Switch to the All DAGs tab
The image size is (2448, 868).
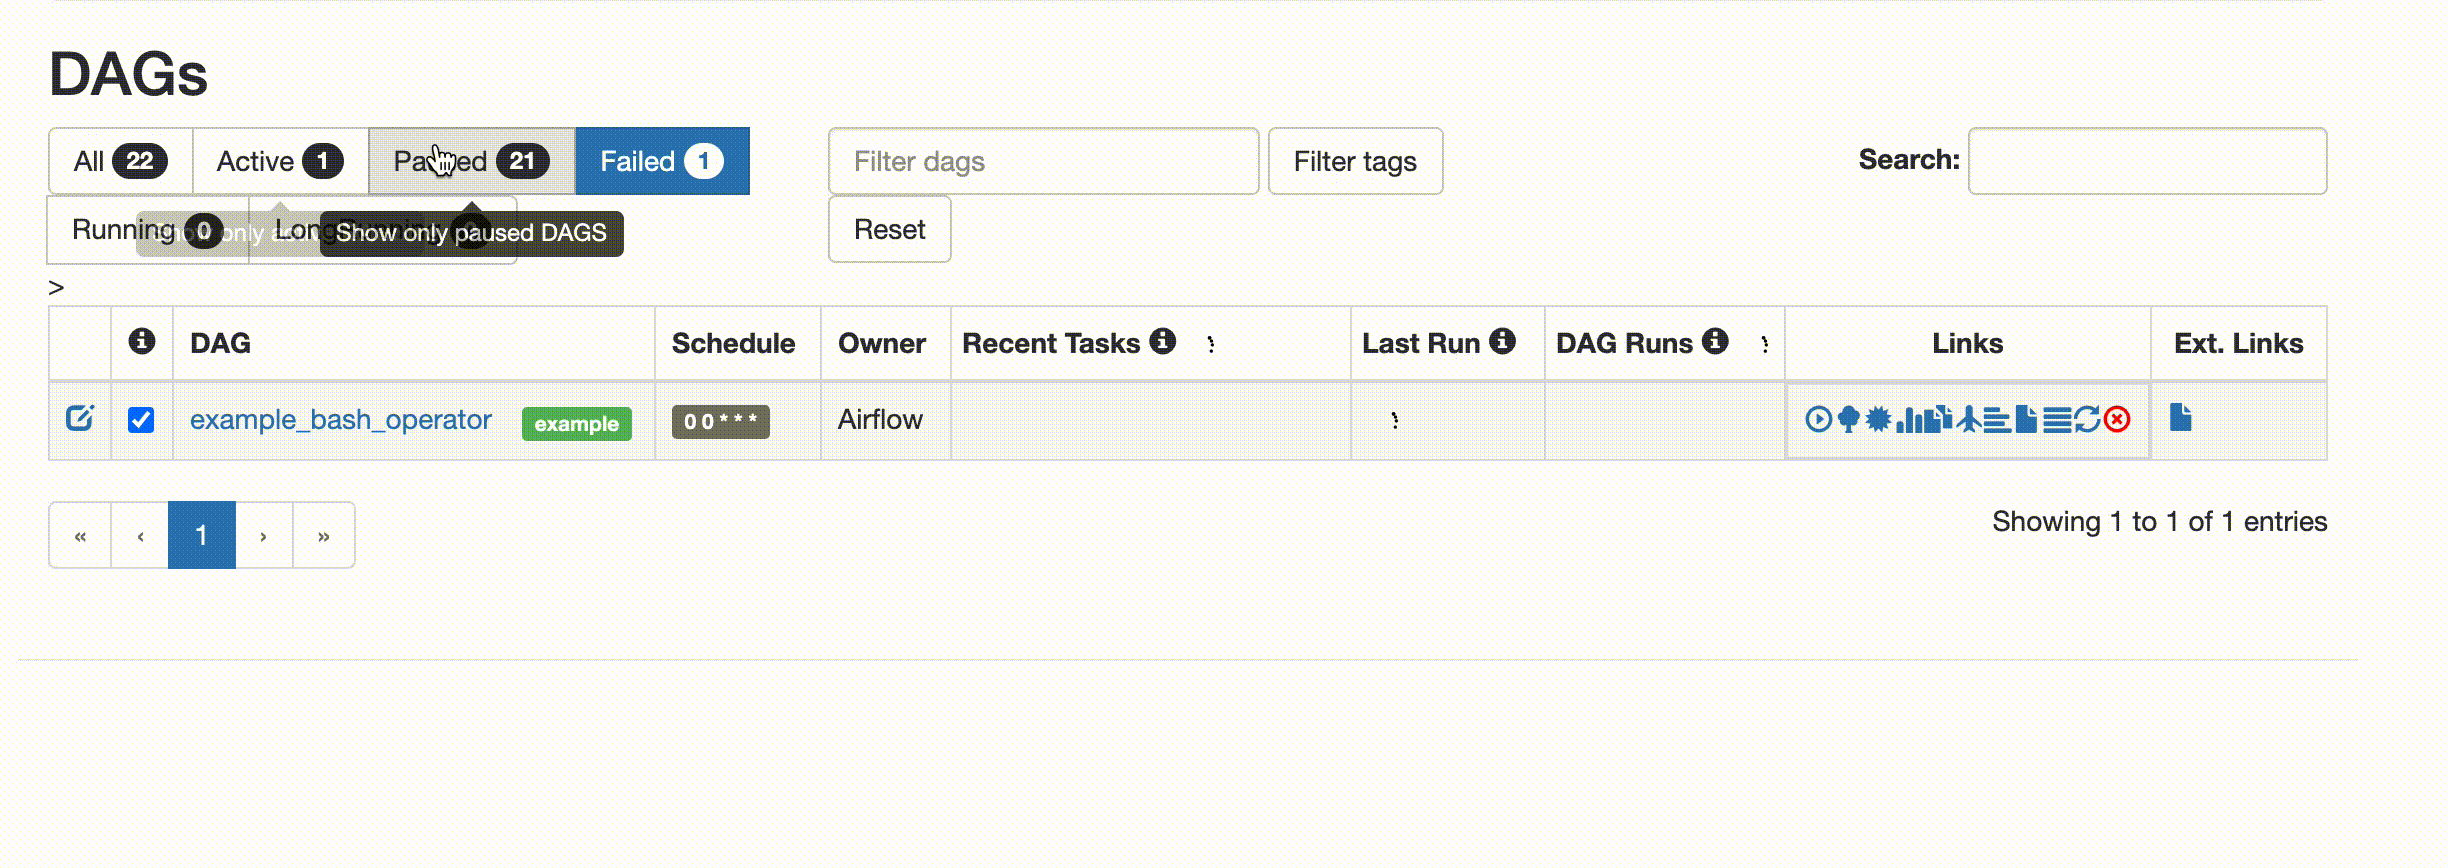point(120,161)
